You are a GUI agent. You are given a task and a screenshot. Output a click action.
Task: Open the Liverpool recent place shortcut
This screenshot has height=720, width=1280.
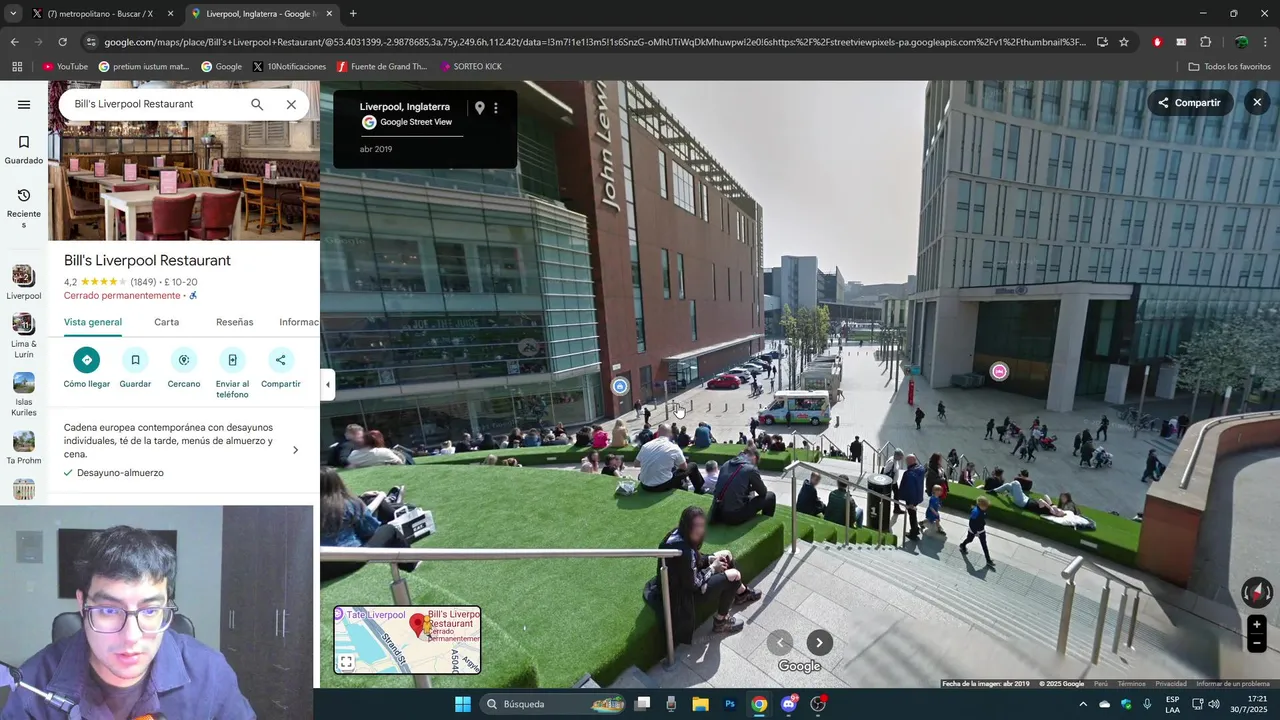click(24, 283)
